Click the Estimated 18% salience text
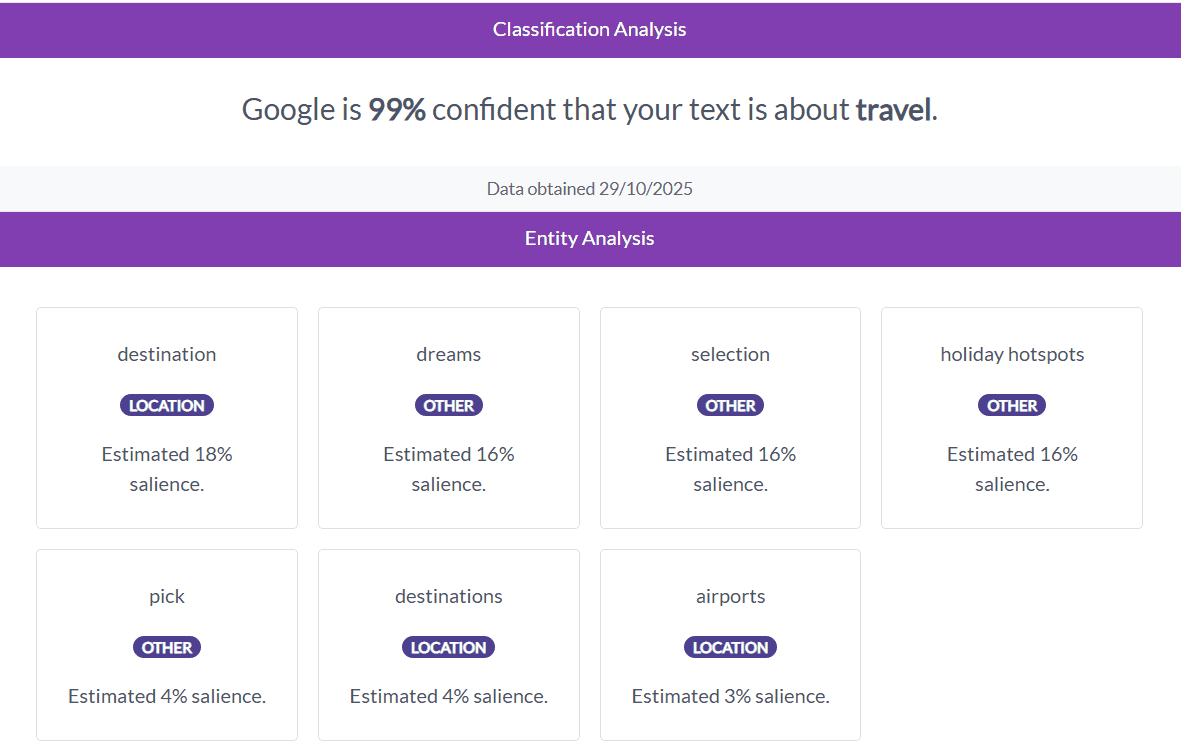Image resolution: width=1181 pixels, height=742 pixels. pos(167,469)
